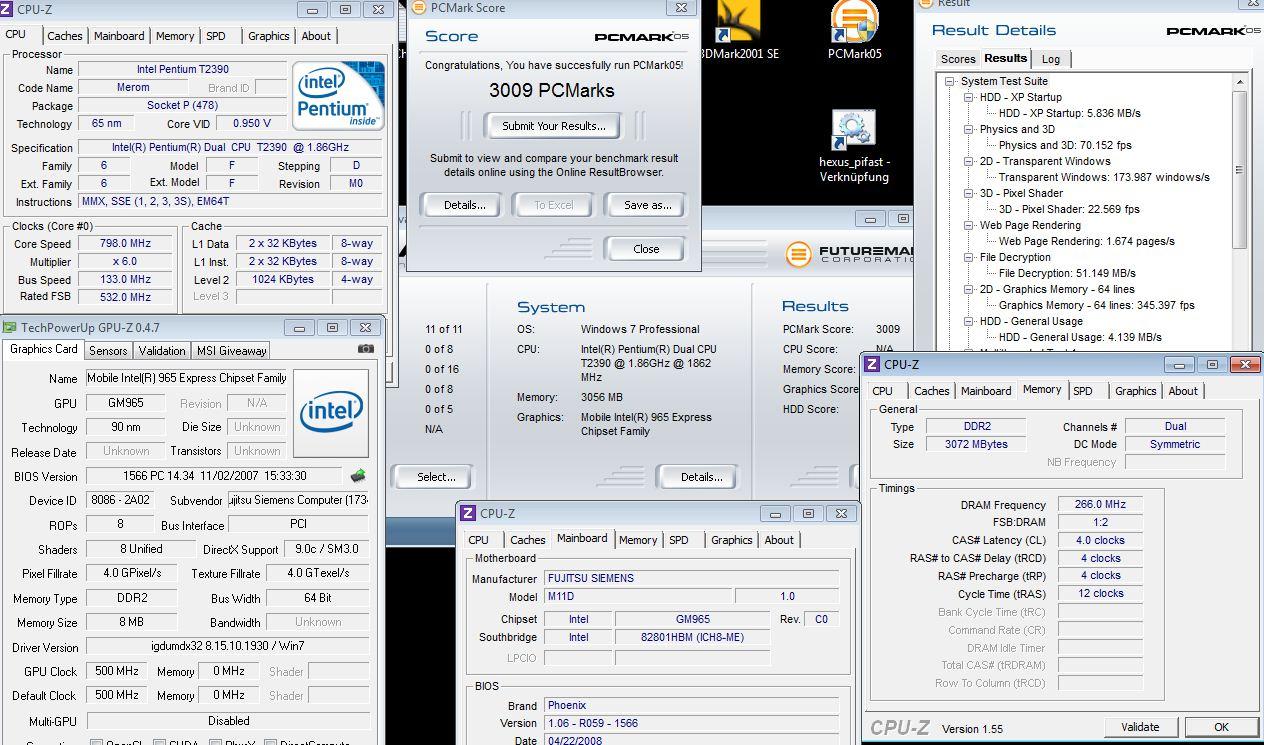Collapse the File Decryption node
The width and height of the screenshot is (1264, 745).
[969, 257]
